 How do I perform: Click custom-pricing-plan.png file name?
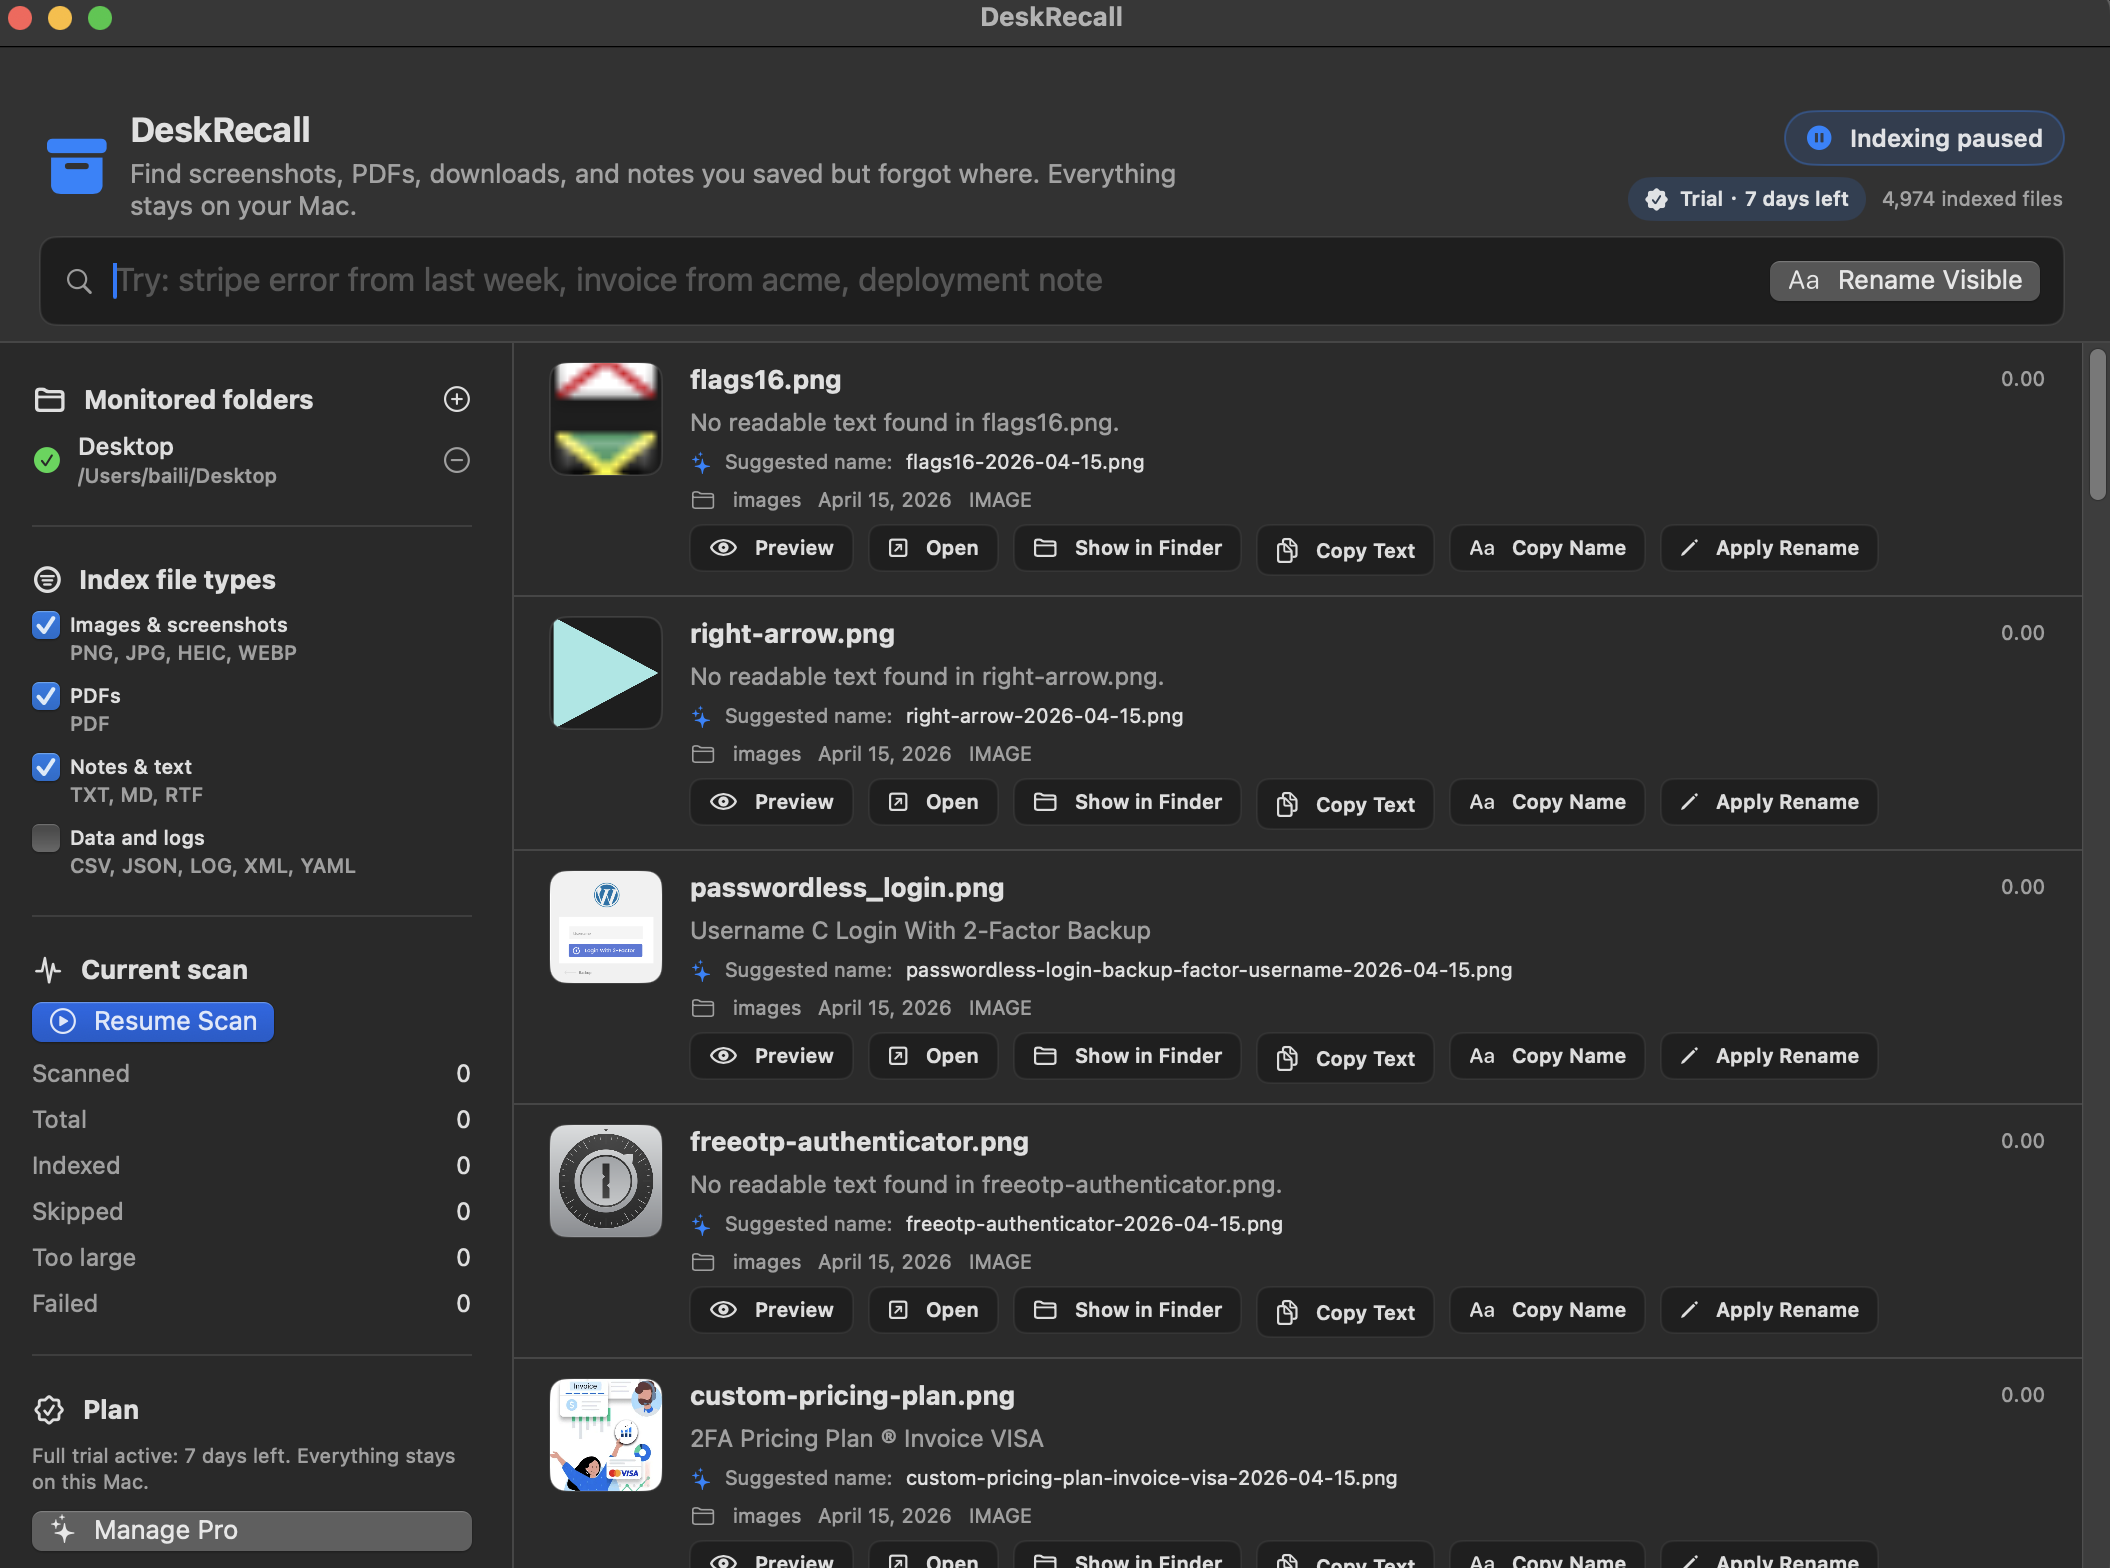pos(852,1396)
